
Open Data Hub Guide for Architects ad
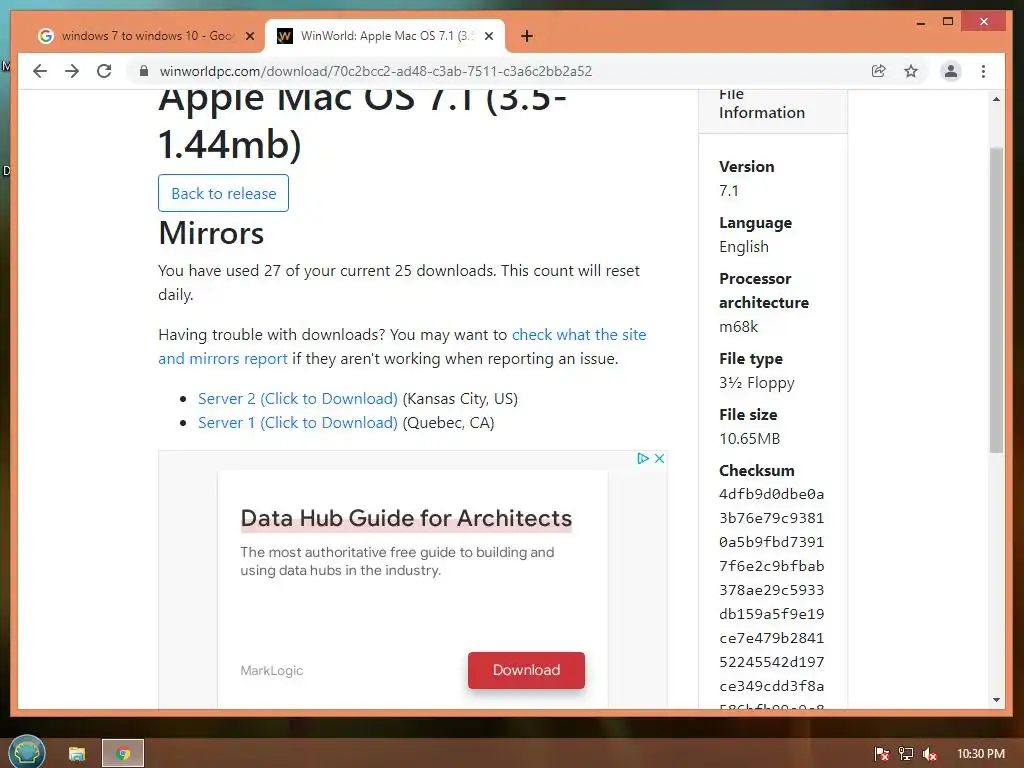[x=406, y=519]
